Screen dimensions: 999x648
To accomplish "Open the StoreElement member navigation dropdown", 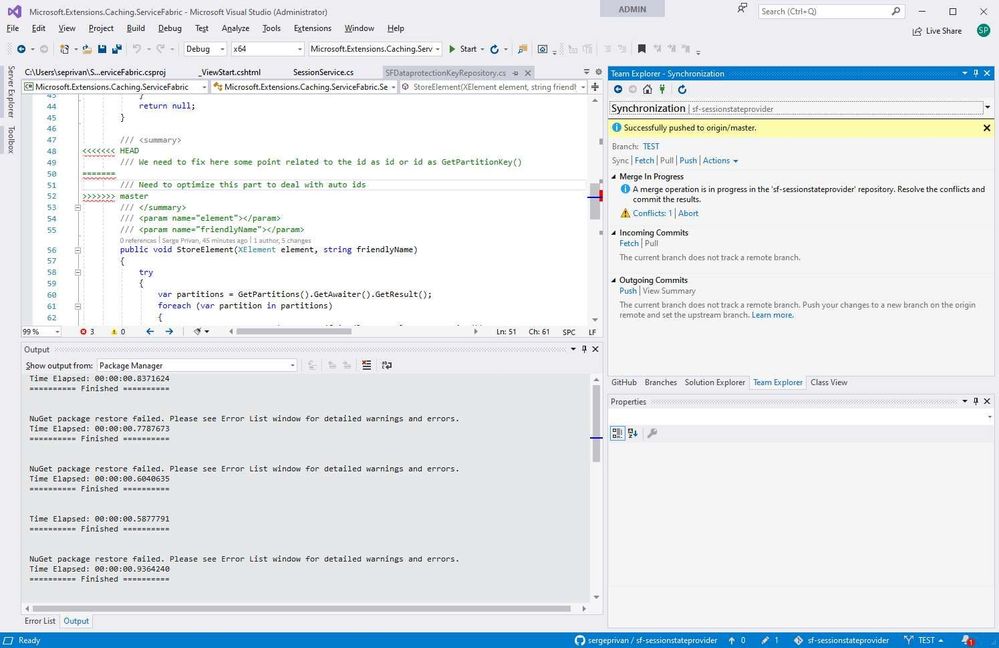I will click(494, 87).
